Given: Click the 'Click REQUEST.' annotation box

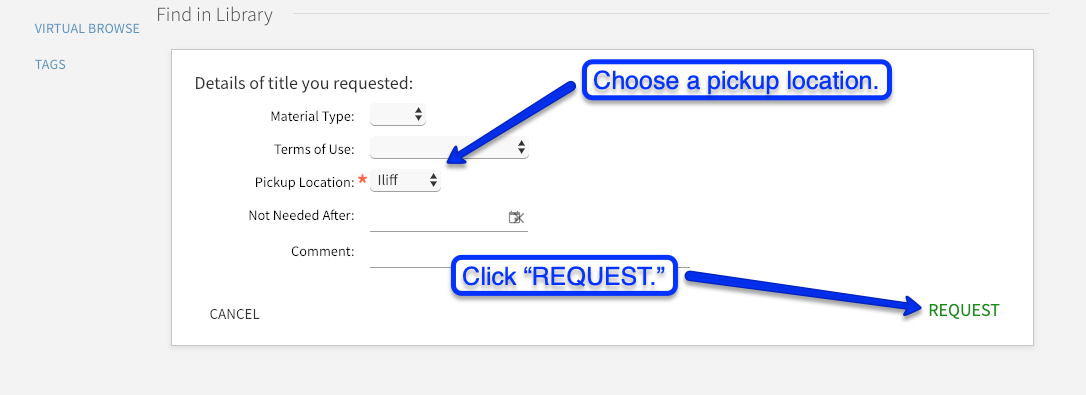Looking at the screenshot, I should pos(564,276).
